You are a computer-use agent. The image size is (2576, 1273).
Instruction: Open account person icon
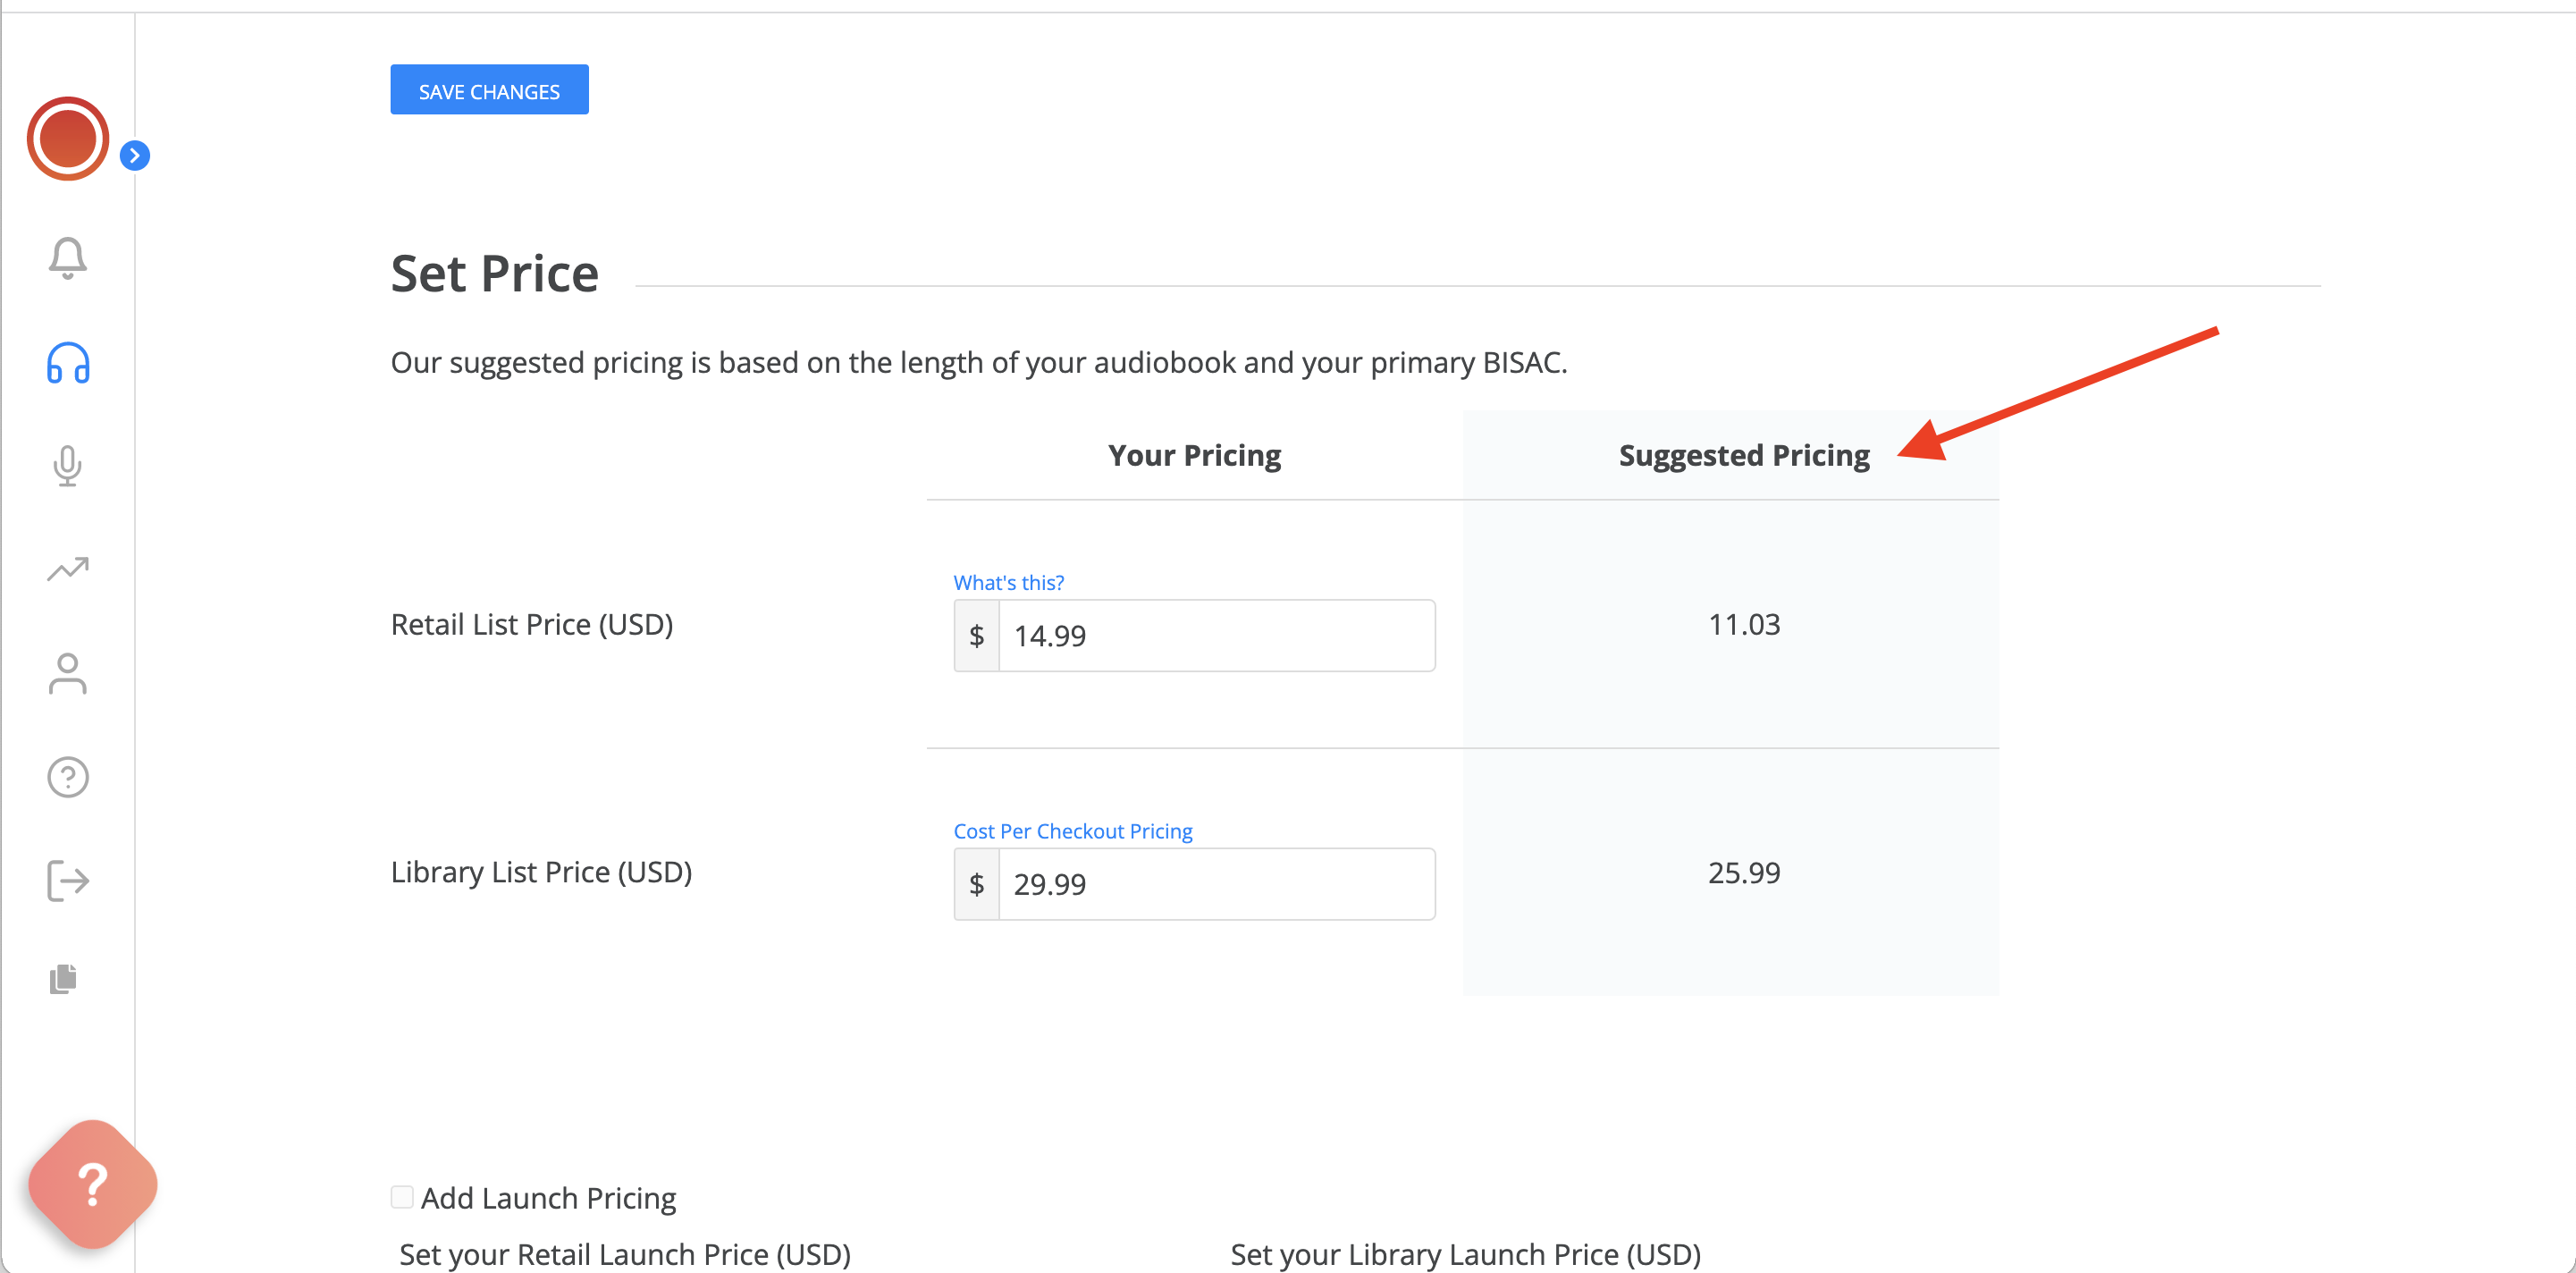(67, 674)
